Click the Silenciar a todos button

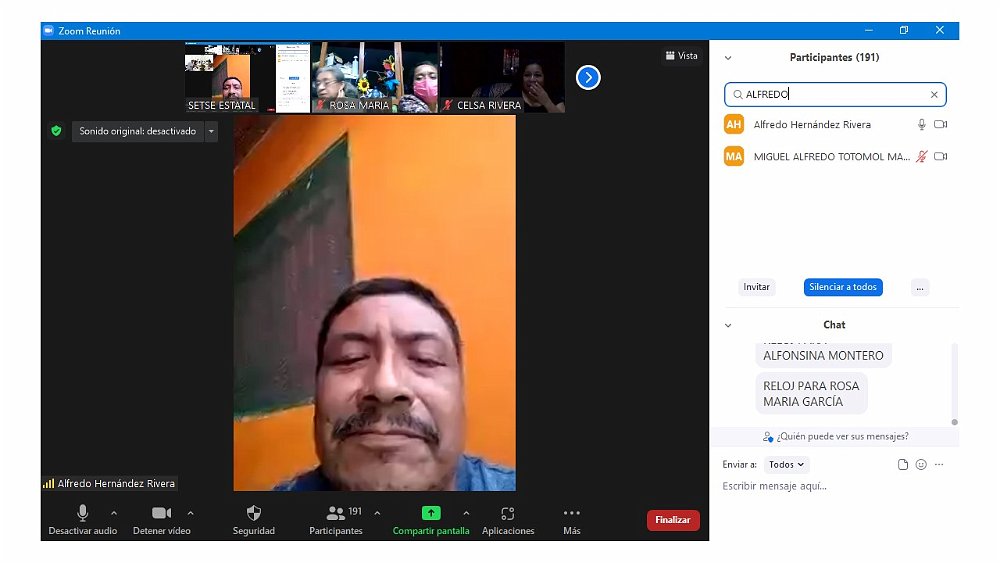coord(843,287)
